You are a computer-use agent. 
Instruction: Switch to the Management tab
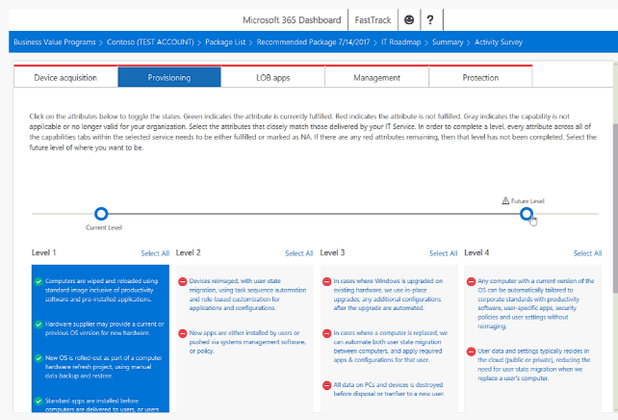(x=376, y=77)
